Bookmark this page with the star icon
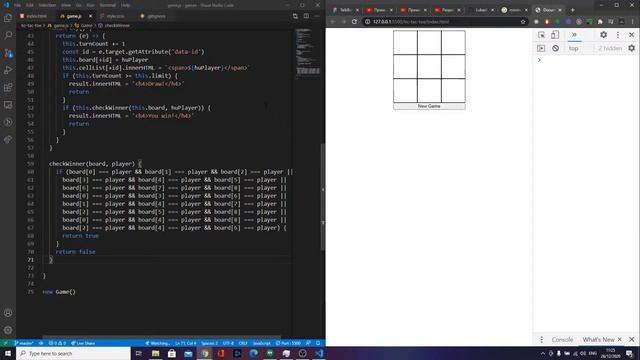The image size is (640, 360). (523, 22)
